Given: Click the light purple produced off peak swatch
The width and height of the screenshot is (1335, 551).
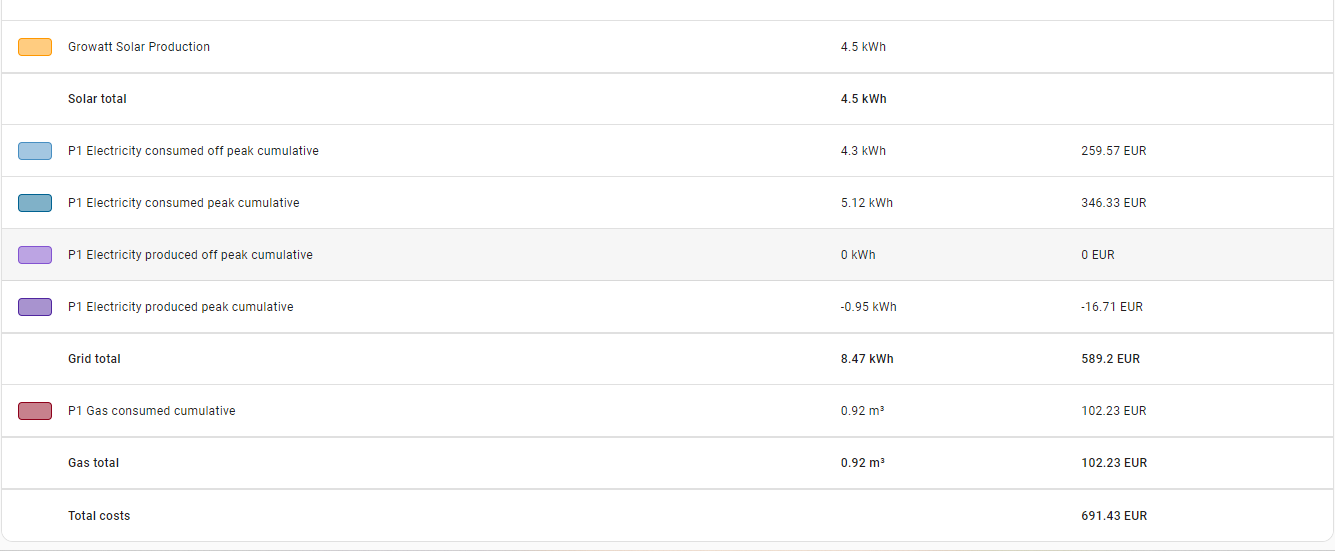Looking at the screenshot, I should coord(35,255).
